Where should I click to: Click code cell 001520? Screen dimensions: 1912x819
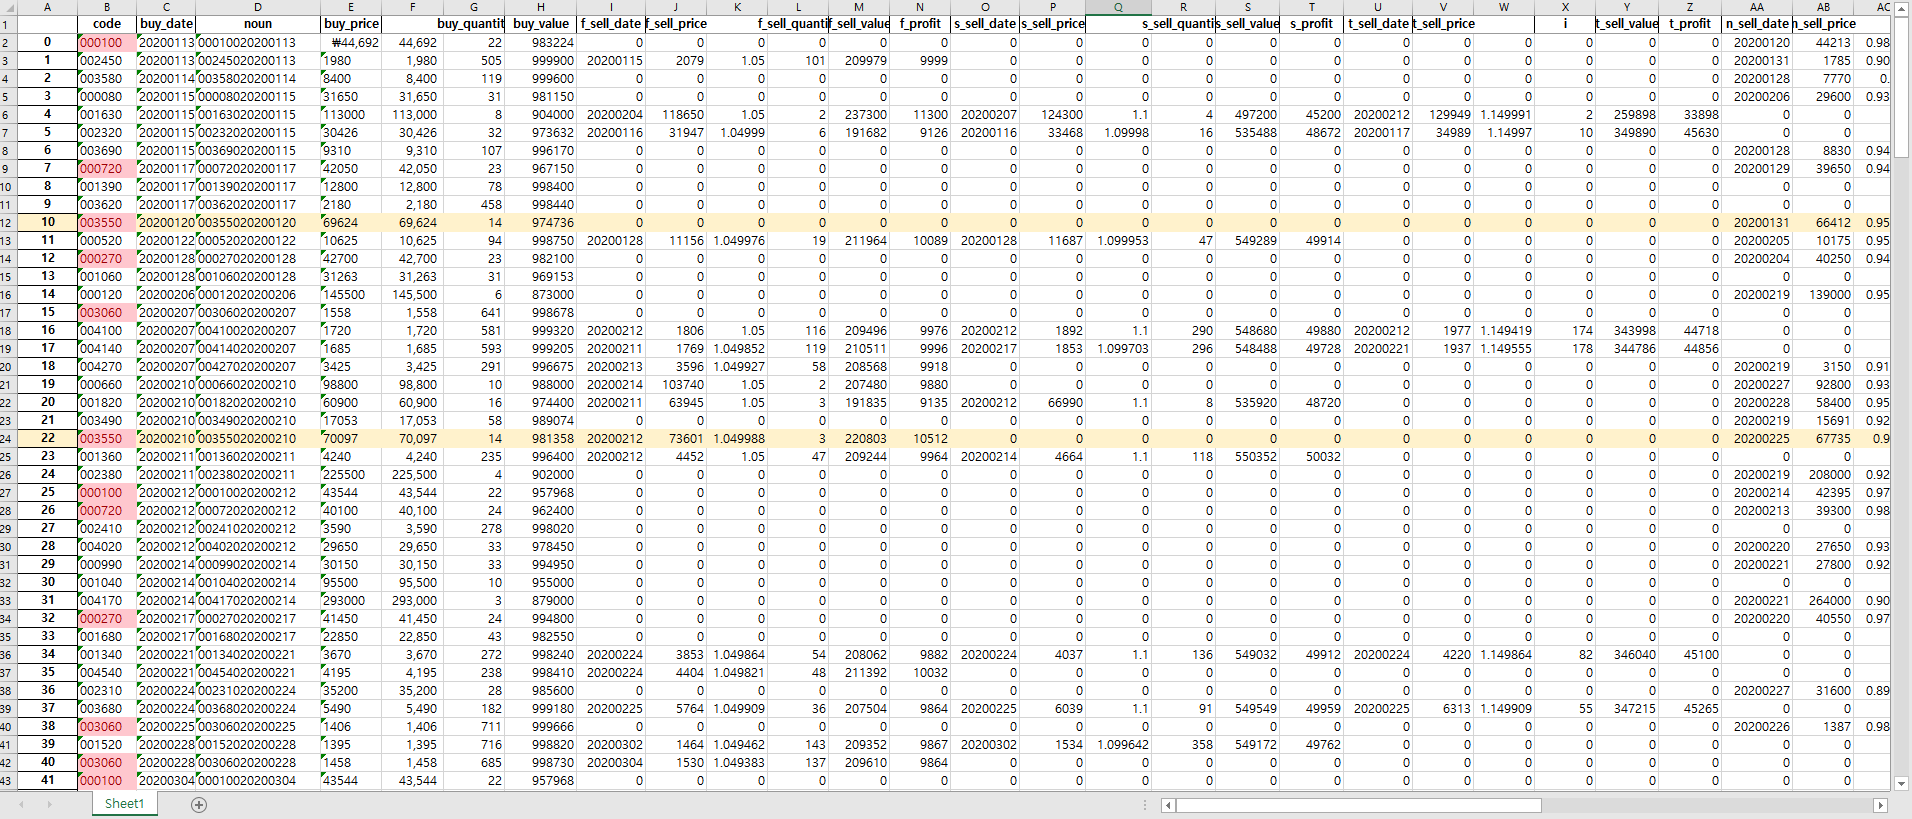click(107, 745)
